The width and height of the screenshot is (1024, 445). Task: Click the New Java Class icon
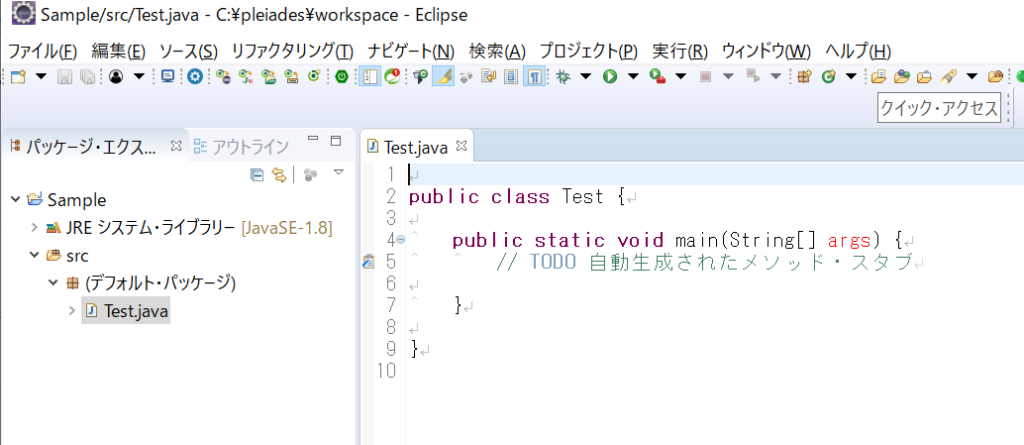(829, 77)
